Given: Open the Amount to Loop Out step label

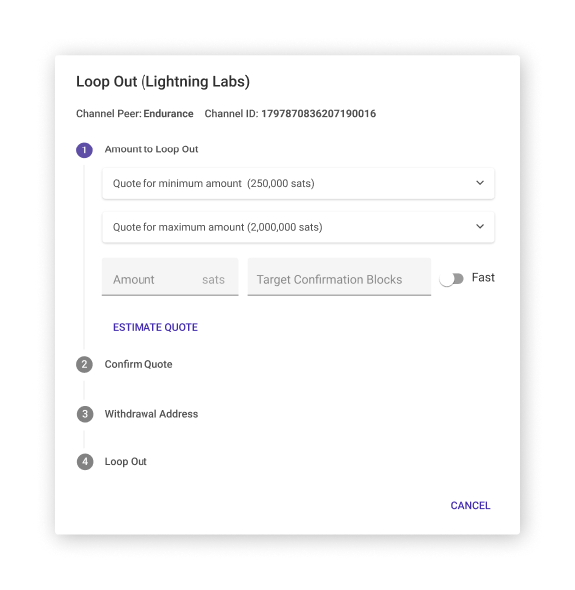Looking at the screenshot, I should 151,149.
